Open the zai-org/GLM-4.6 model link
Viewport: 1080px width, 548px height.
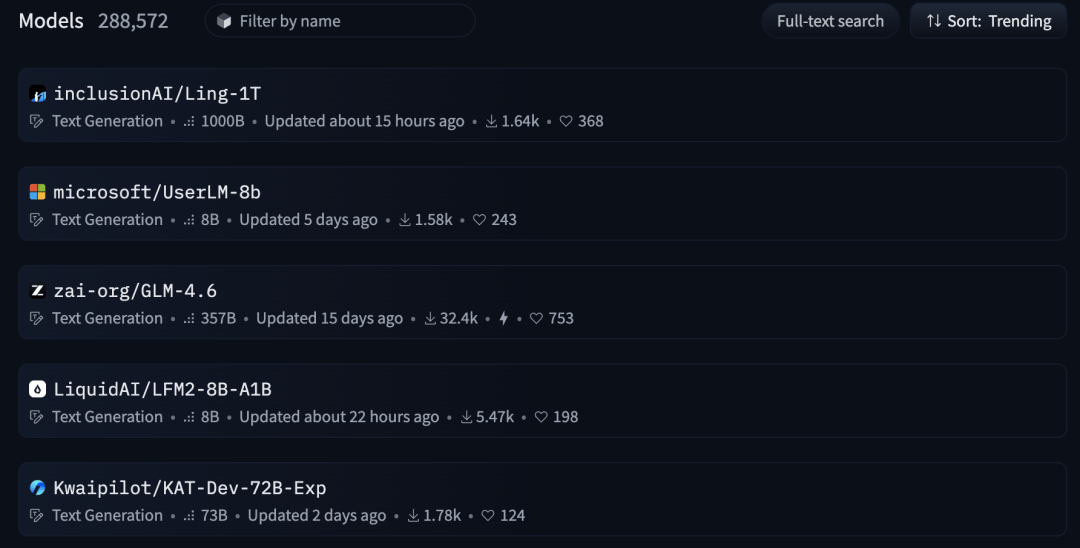coord(135,291)
